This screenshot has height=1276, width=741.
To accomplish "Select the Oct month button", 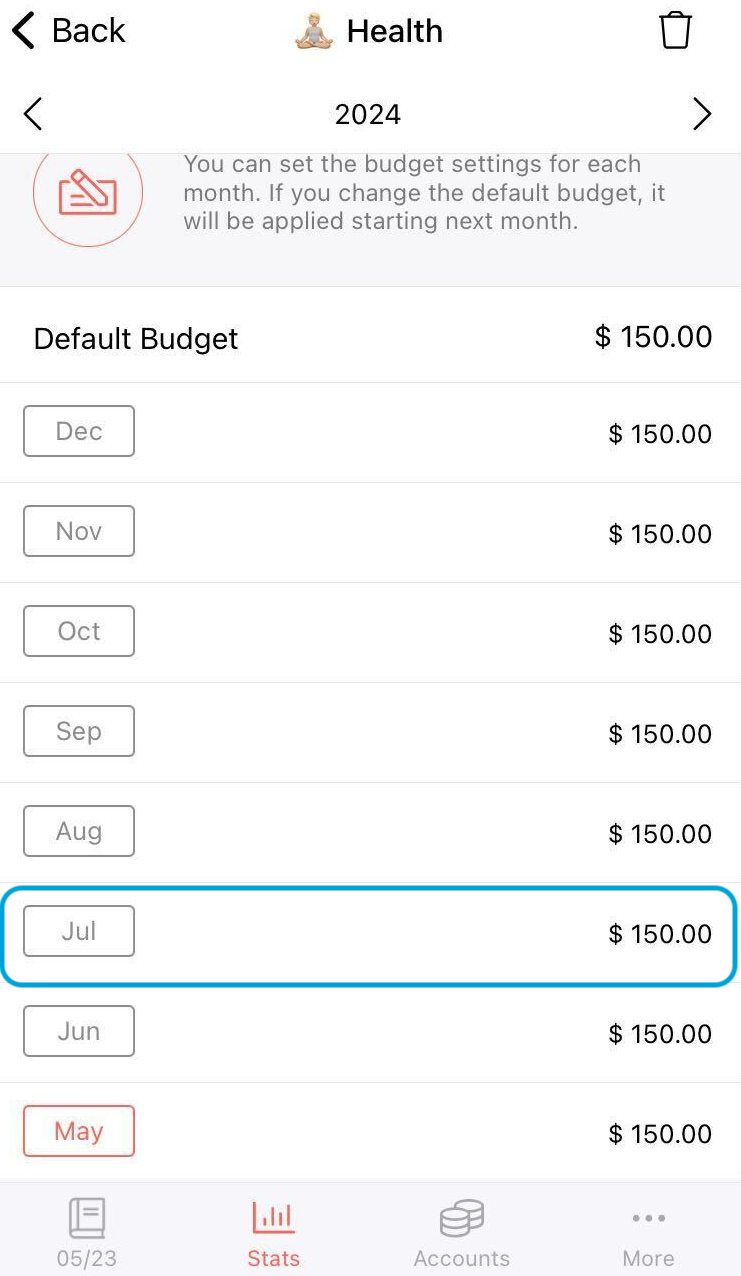I will pos(79,631).
